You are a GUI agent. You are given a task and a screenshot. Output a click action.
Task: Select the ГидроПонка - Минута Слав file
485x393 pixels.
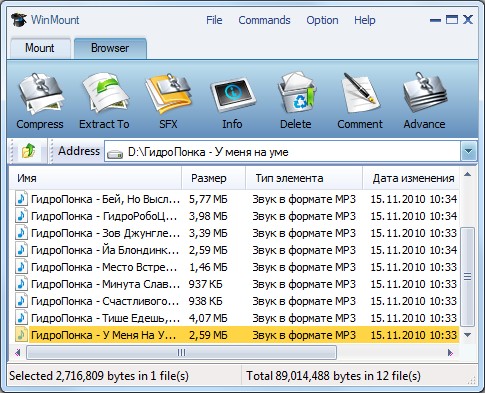coord(236,284)
